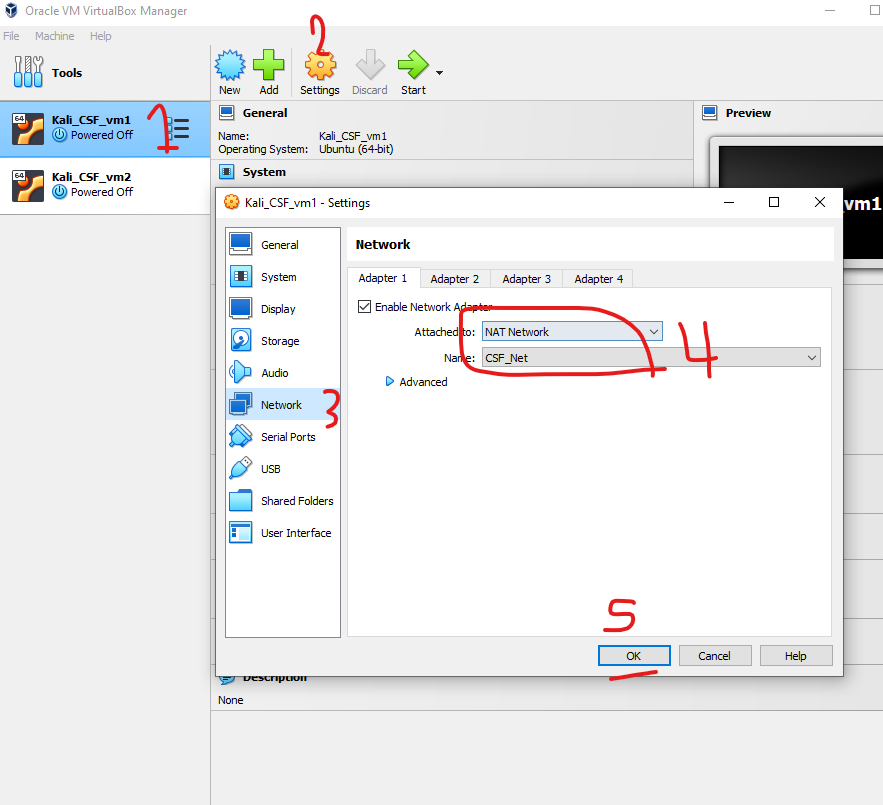The width and height of the screenshot is (883, 805).
Task: Open User Interface settings category
Action: point(283,532)
